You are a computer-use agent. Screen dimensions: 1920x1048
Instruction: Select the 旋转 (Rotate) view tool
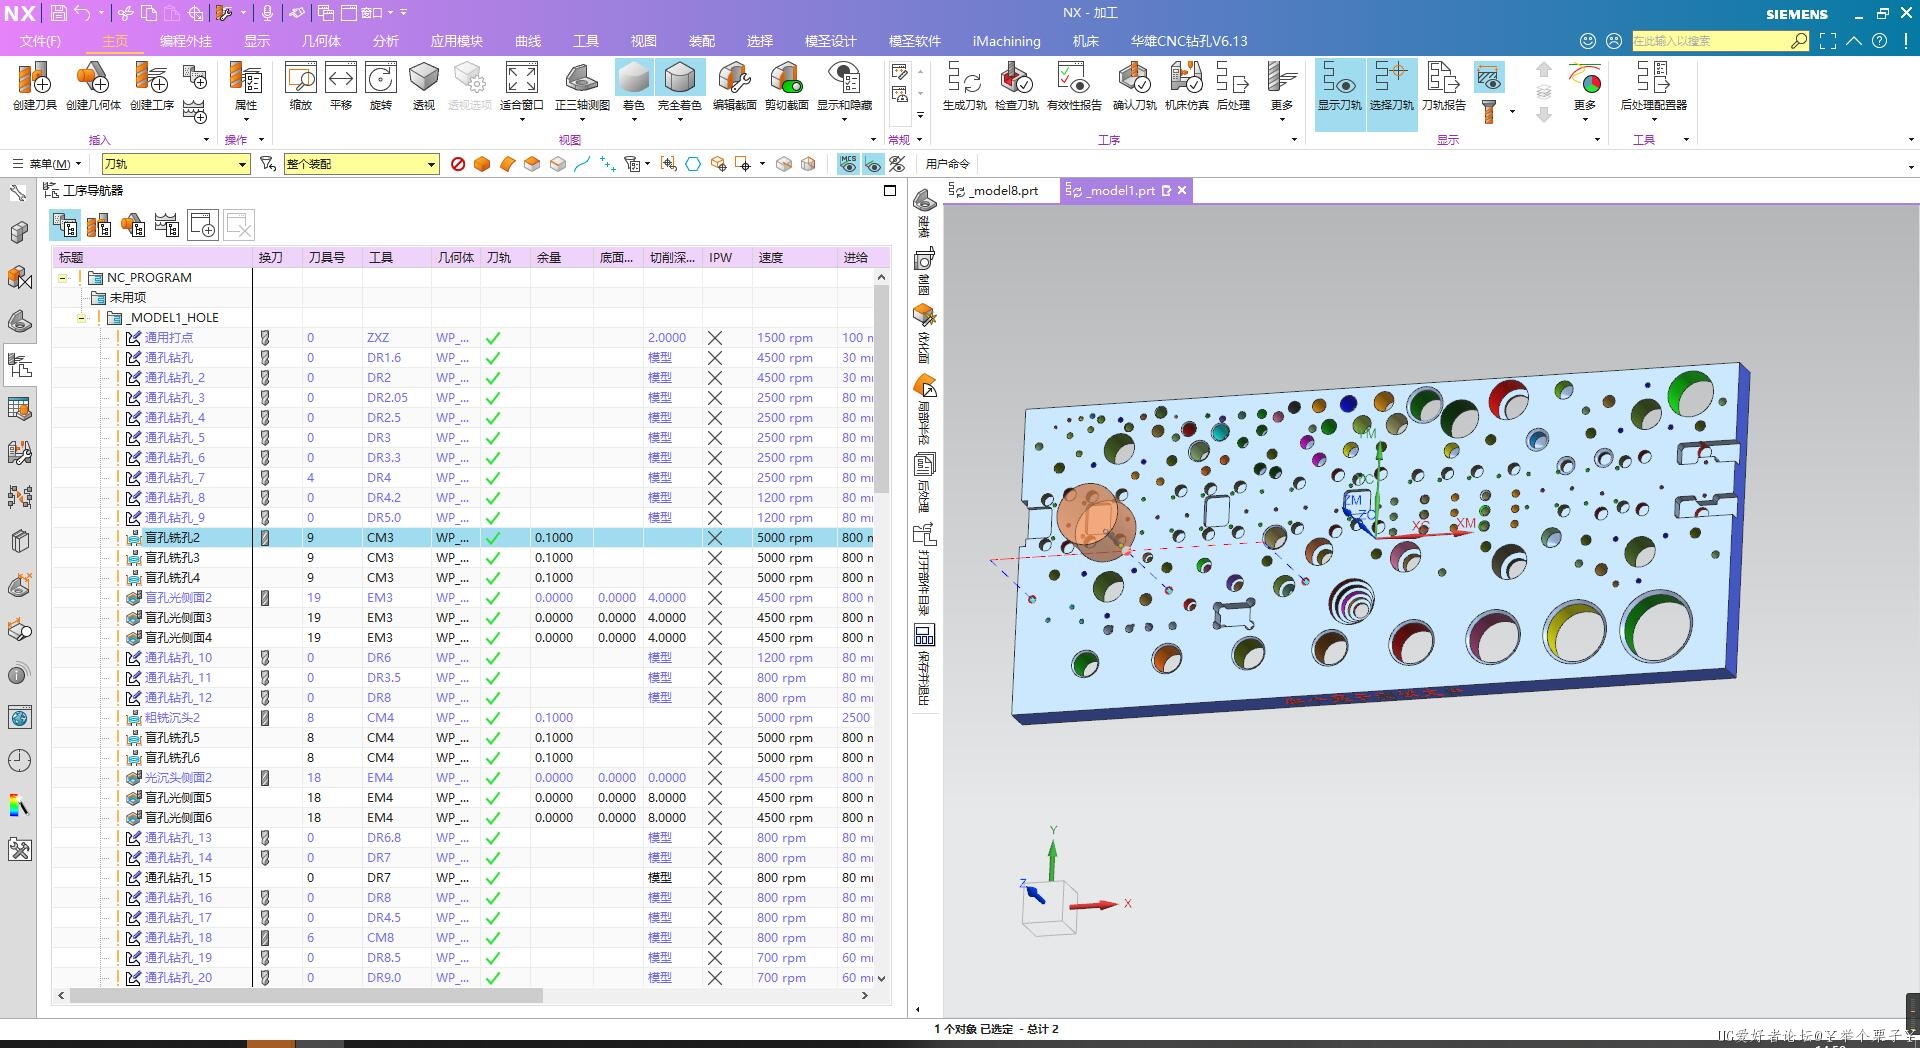point(381,85)
